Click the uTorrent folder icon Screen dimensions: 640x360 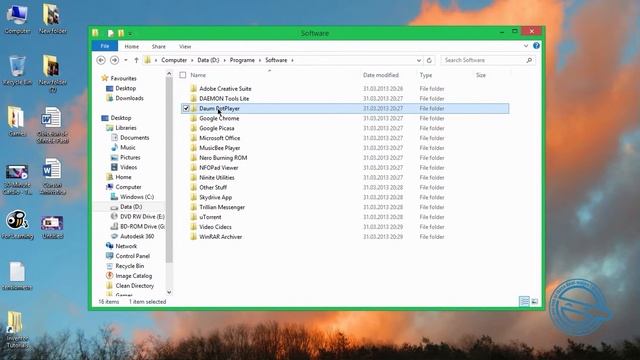(193, 217)
